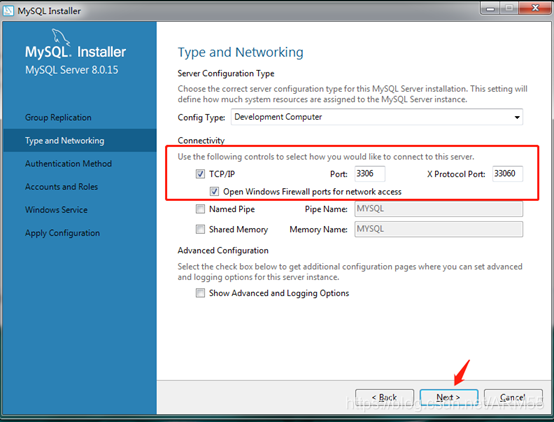Click the Back button
Screen dimensions: 554x422
click(384, 398)
